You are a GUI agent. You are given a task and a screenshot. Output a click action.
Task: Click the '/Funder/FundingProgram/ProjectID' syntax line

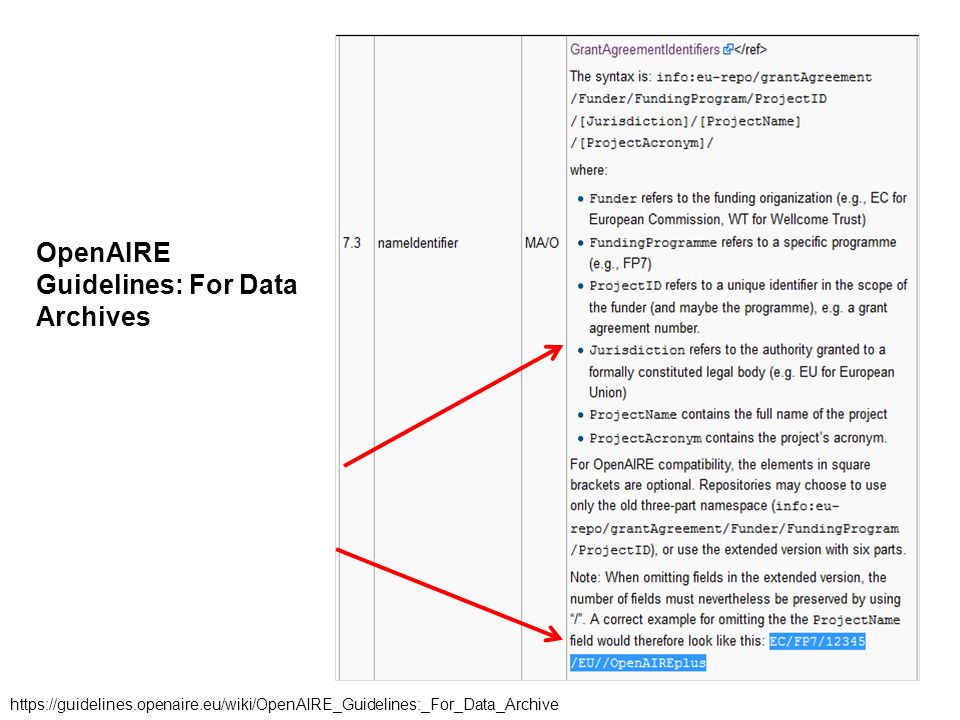(699, 99)
